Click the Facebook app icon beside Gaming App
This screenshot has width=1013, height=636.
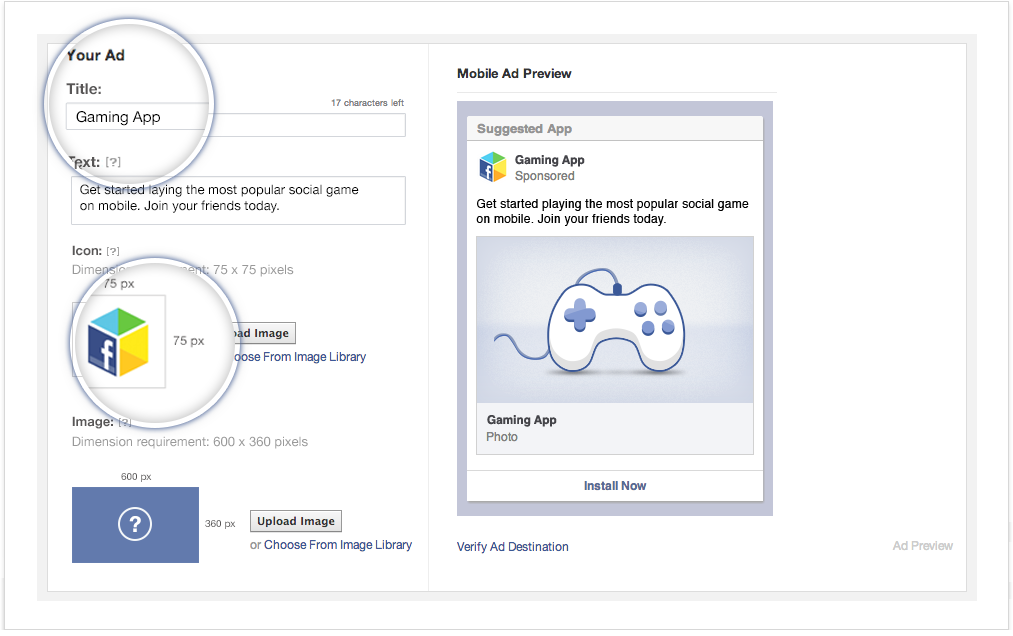point(492,166)
